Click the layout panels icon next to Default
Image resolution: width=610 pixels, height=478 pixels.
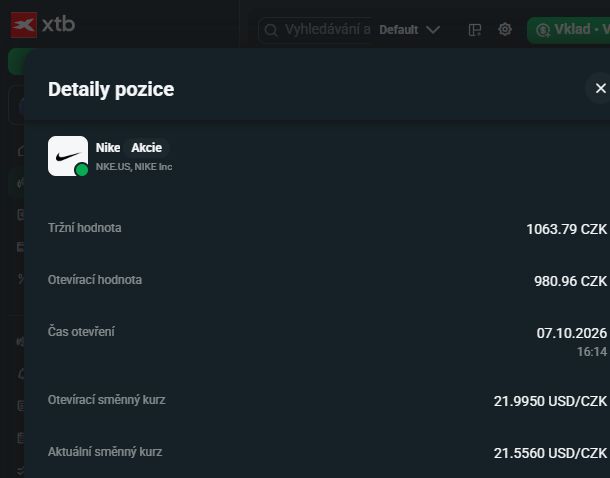point(475,30)
